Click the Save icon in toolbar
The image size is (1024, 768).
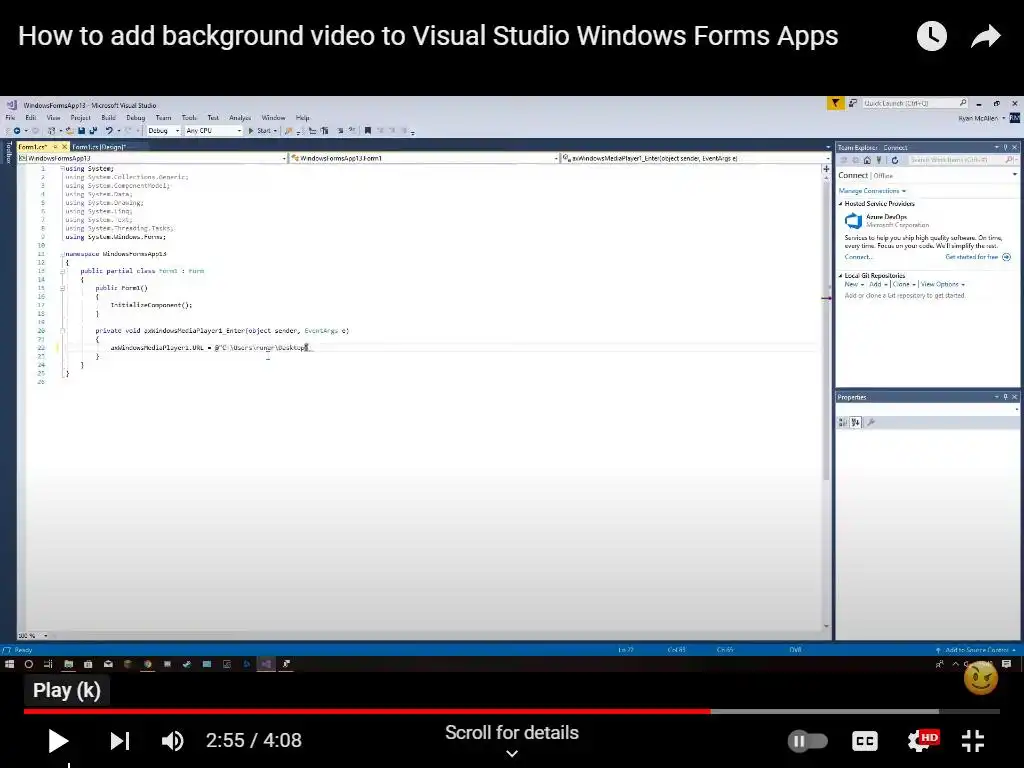point(82,131)
